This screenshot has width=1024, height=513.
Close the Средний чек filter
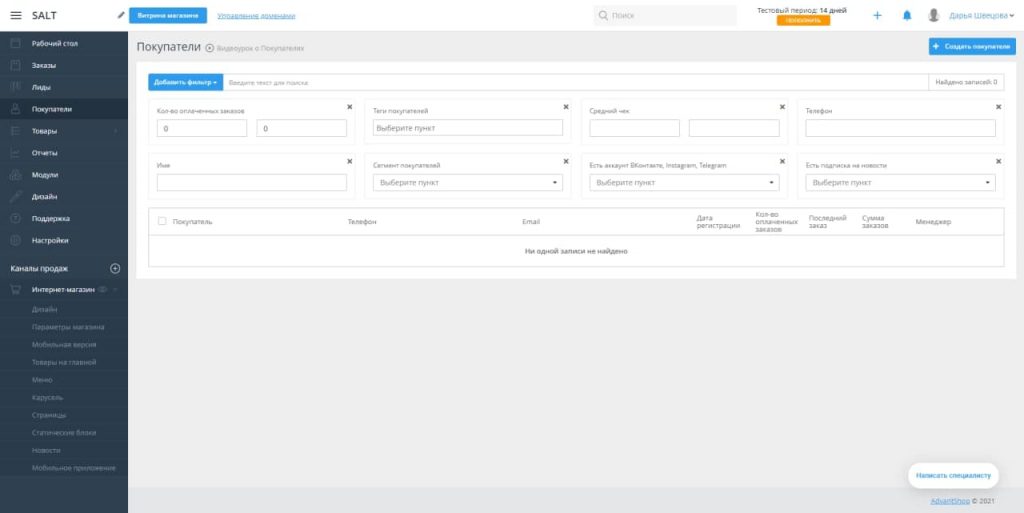click(x=782, y=106)
